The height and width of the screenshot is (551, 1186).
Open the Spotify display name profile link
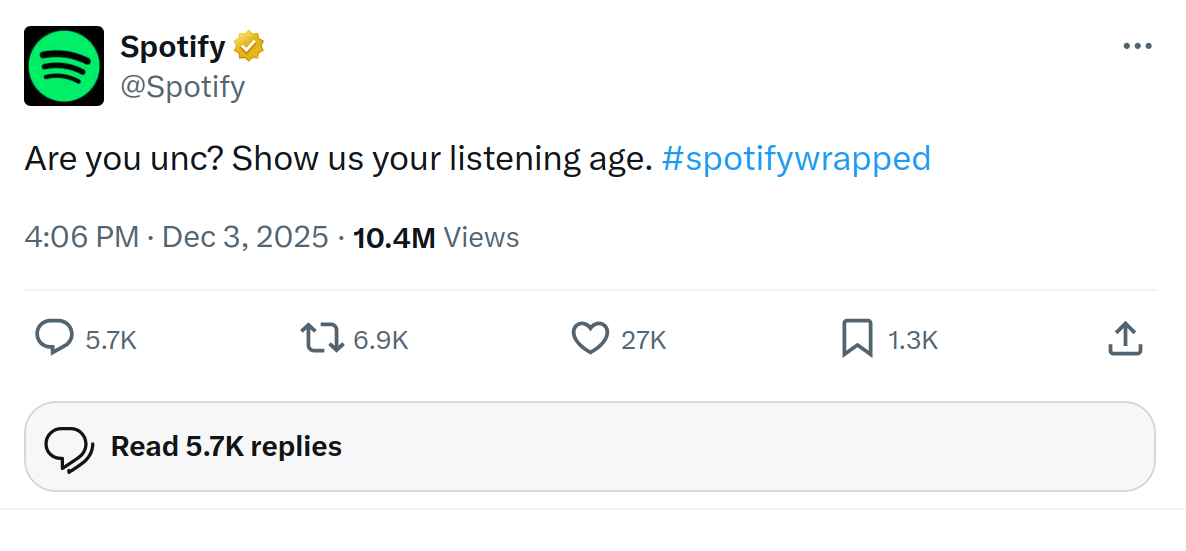click(172, 46)
